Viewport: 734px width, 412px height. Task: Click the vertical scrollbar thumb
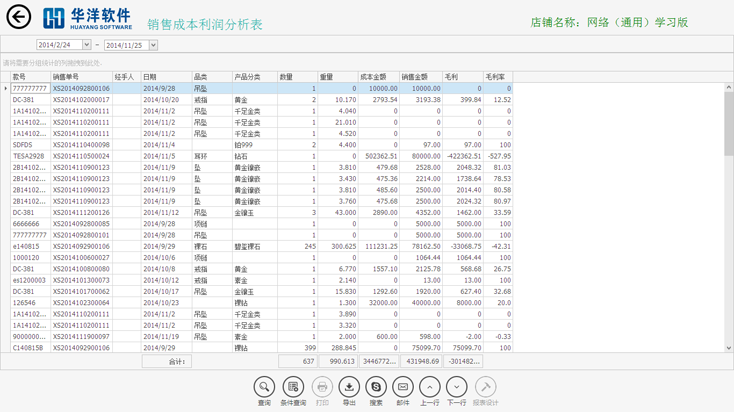click(x=728, y=124)
